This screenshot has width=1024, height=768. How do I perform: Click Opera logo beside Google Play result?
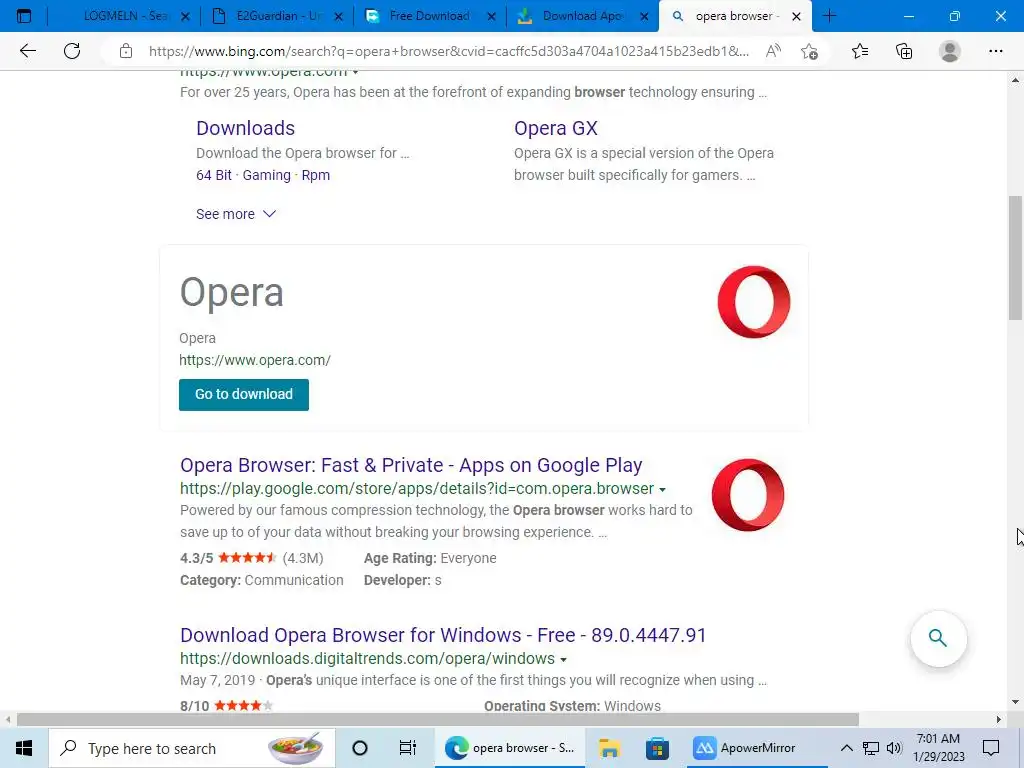coord(748,494)
